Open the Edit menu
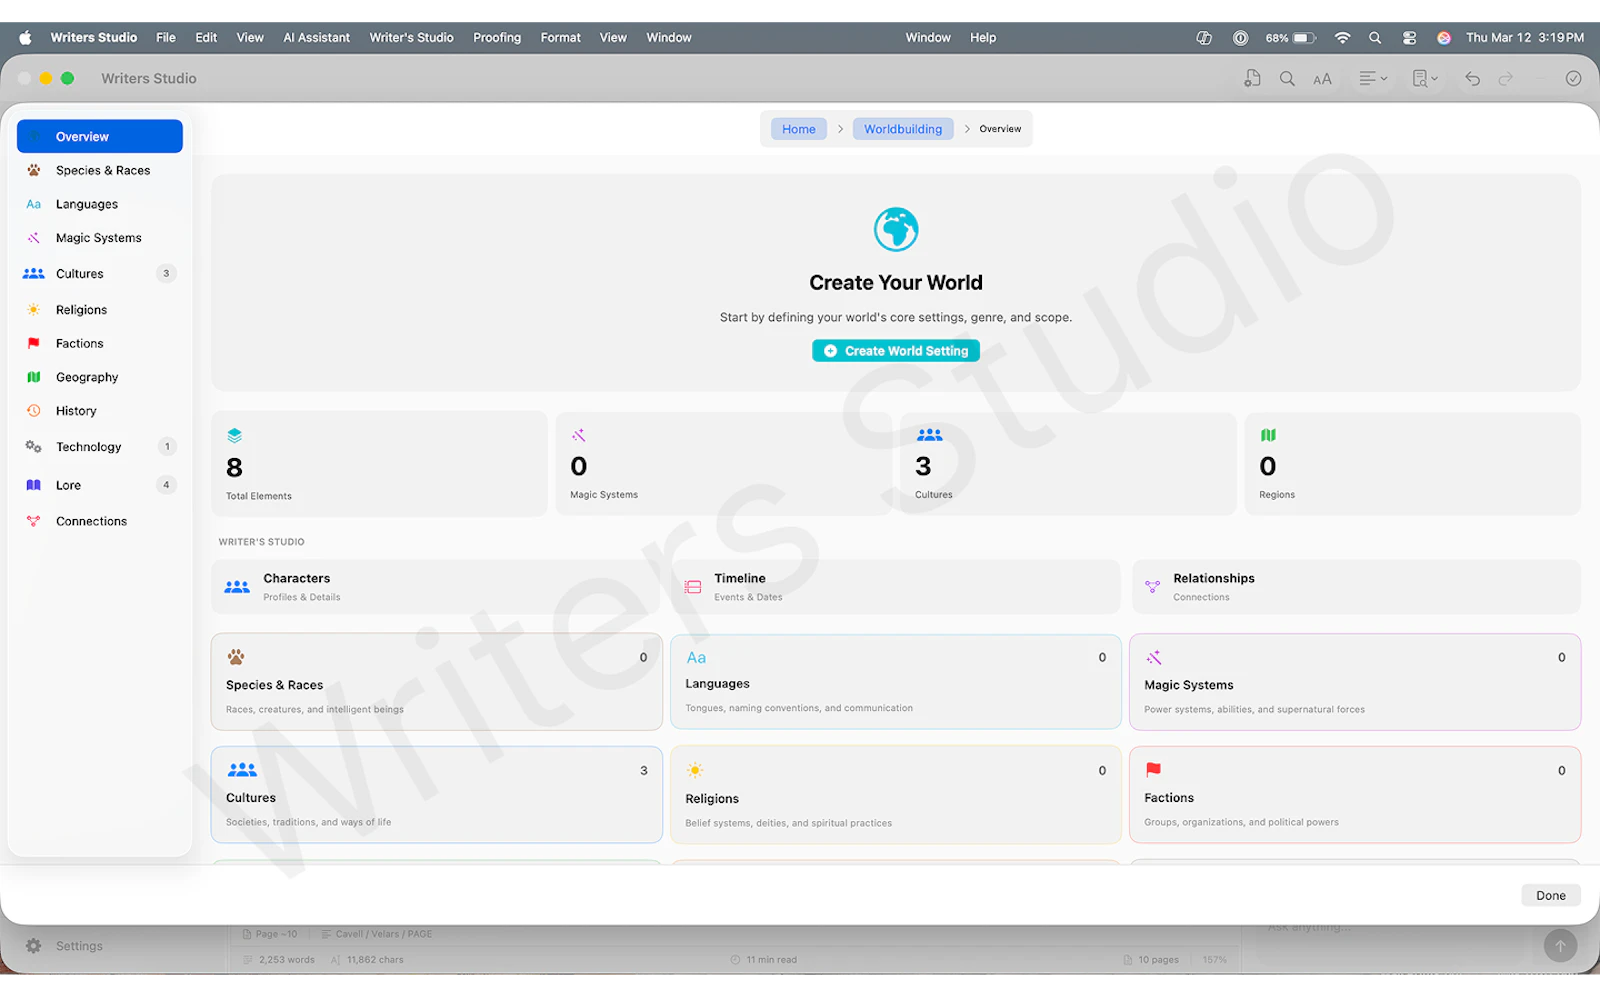 (206, 37)
